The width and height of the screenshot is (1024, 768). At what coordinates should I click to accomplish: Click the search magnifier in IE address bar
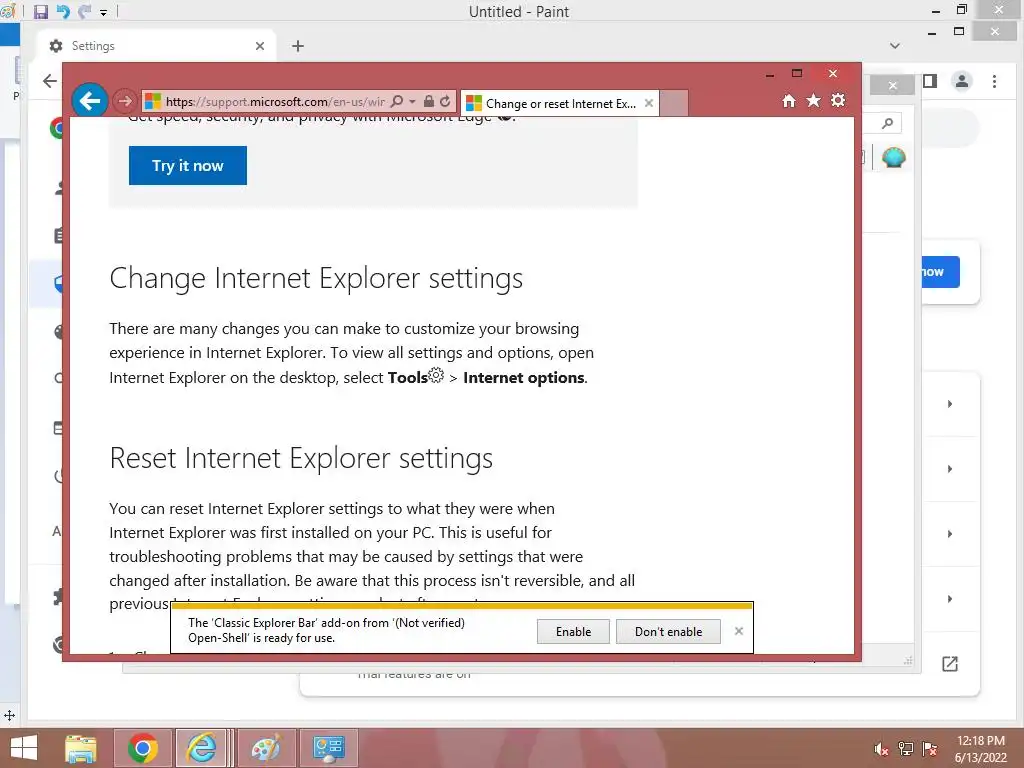click(x=396, y=101)
